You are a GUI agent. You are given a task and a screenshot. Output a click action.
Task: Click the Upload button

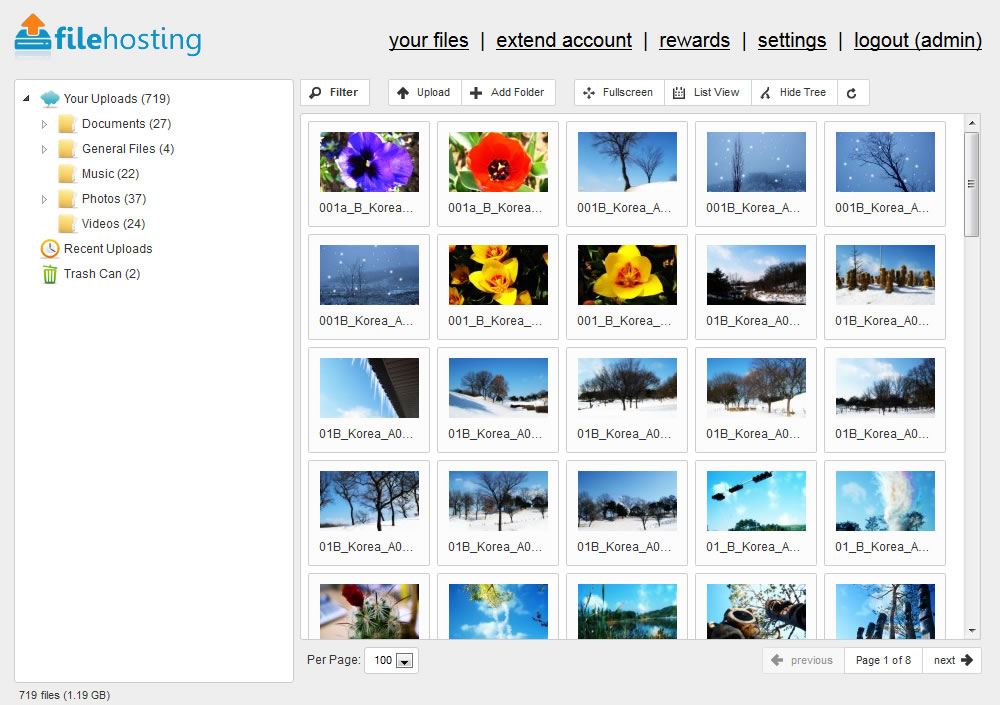click(x=425, y=93)
